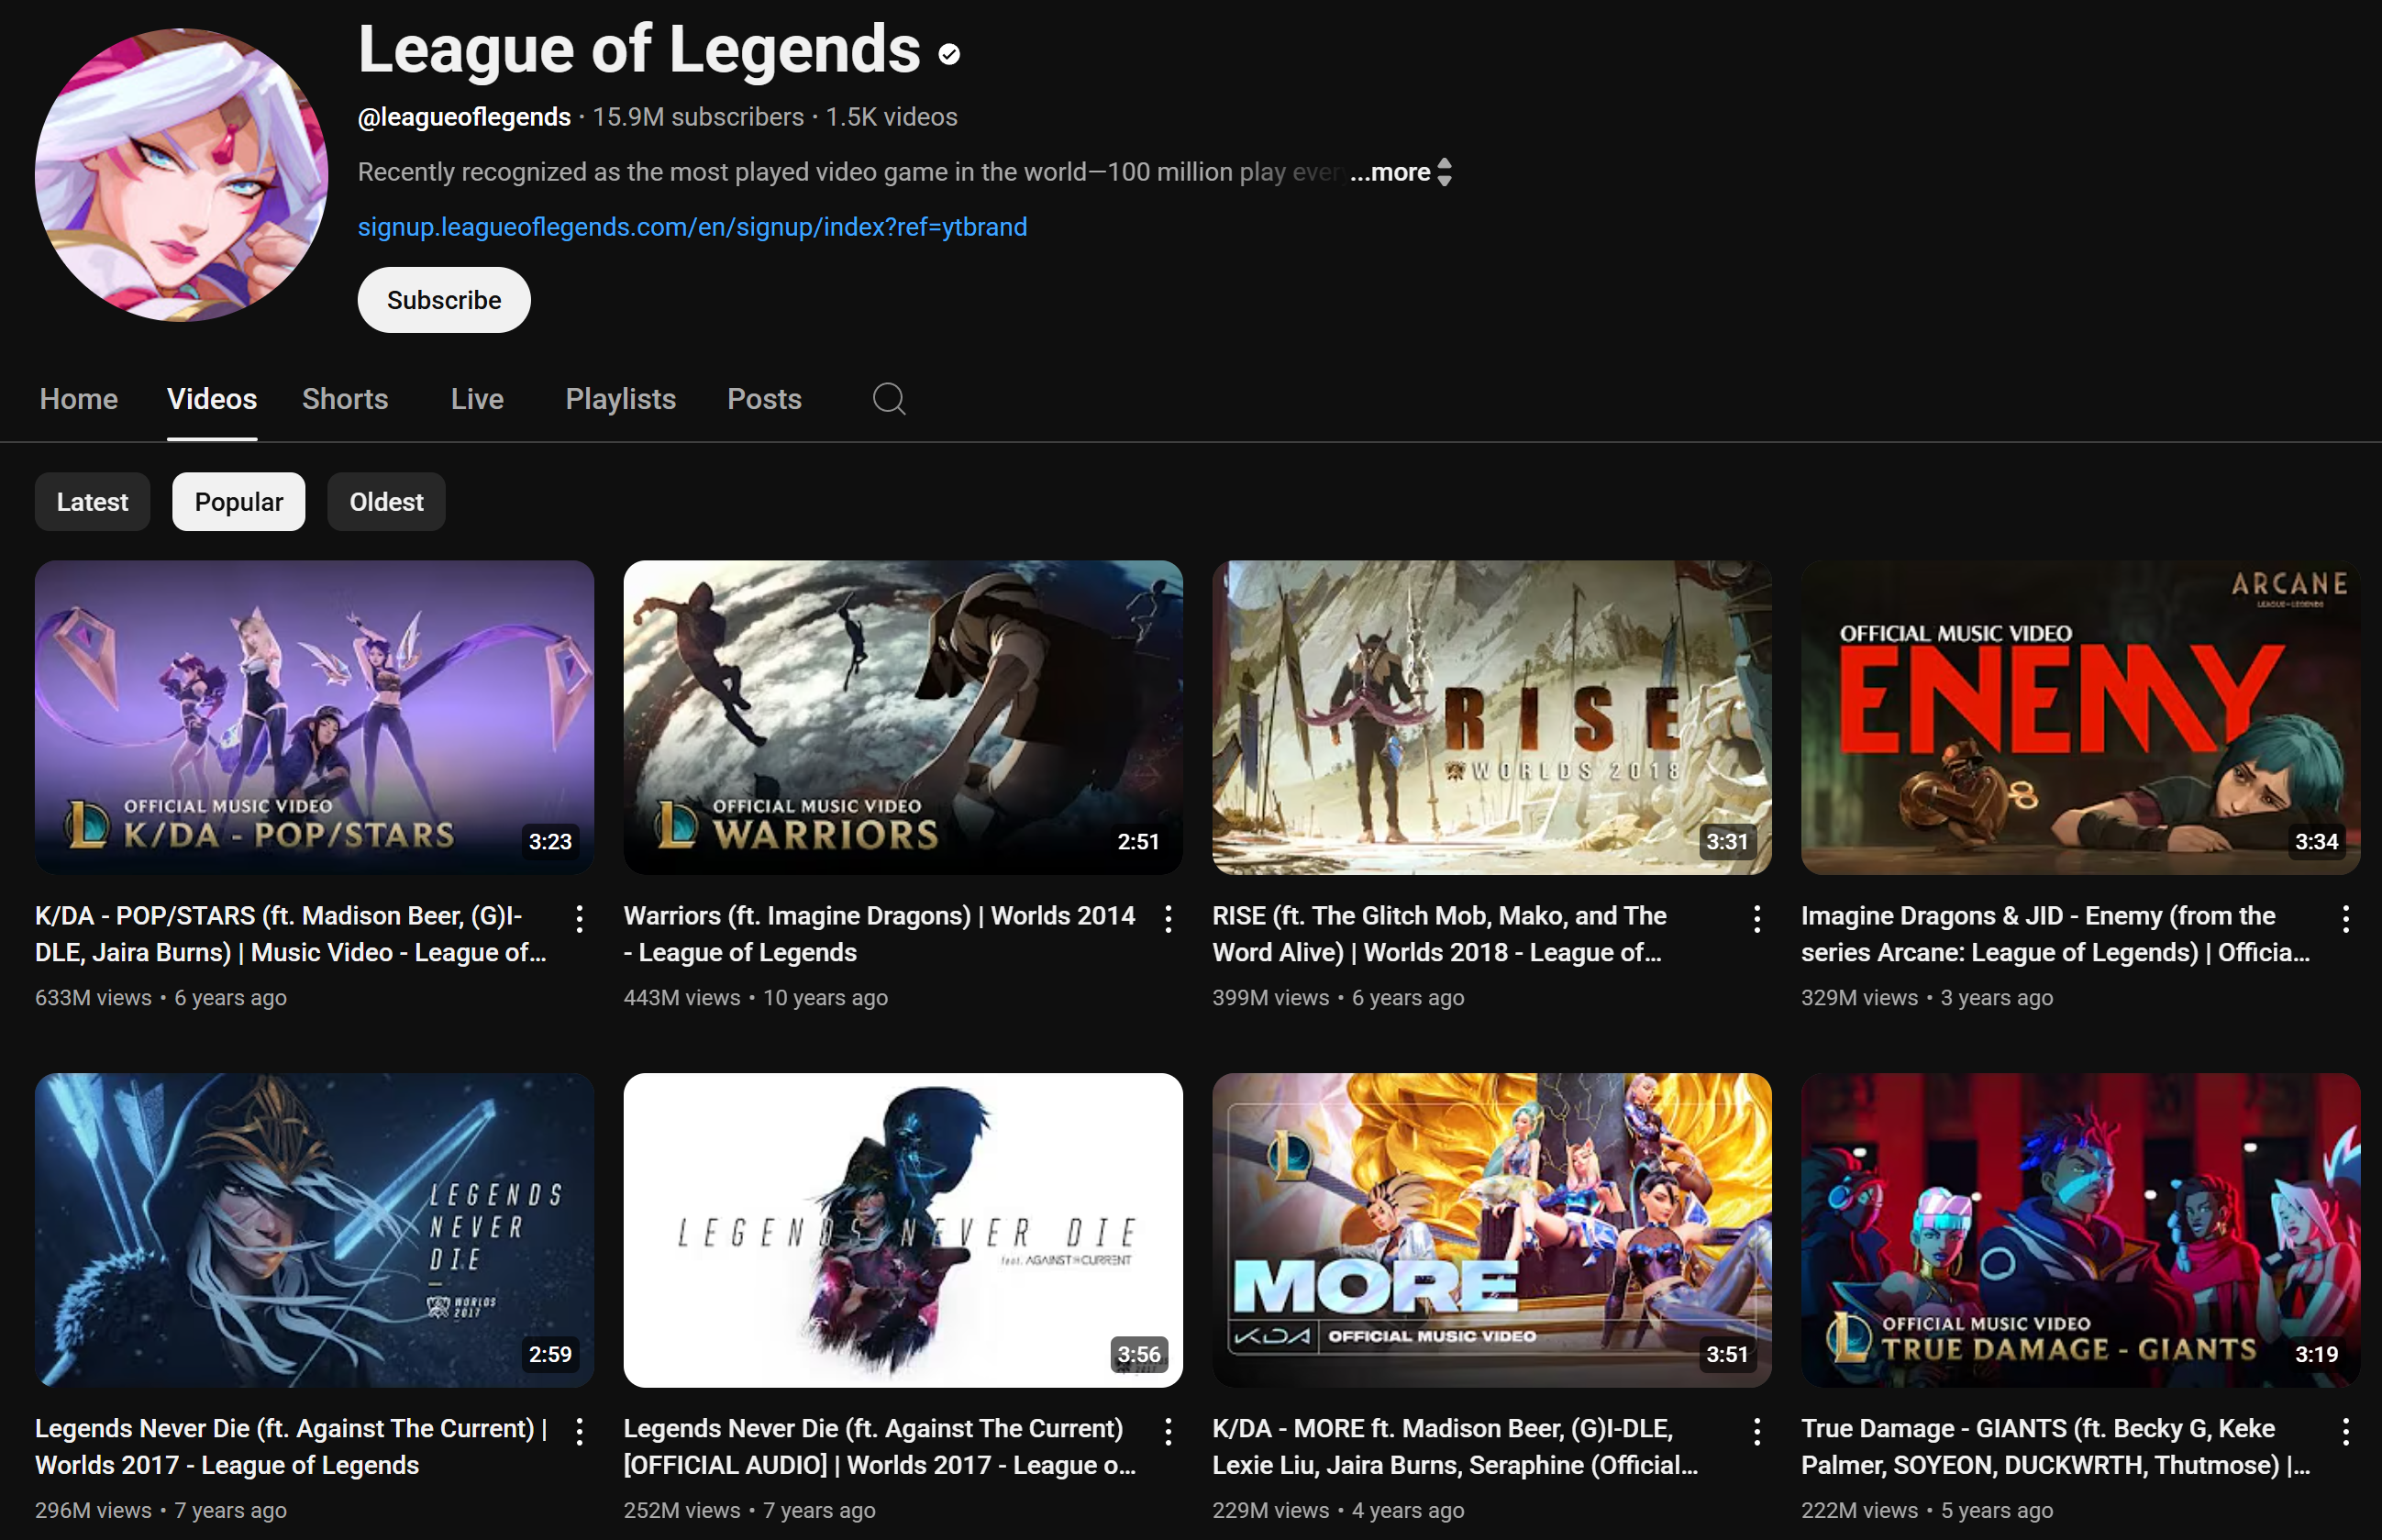Play the True Damage GIANTS thumbnail
The width and height of the screenshot is (2382, 1540).
click(2080, 1230)
